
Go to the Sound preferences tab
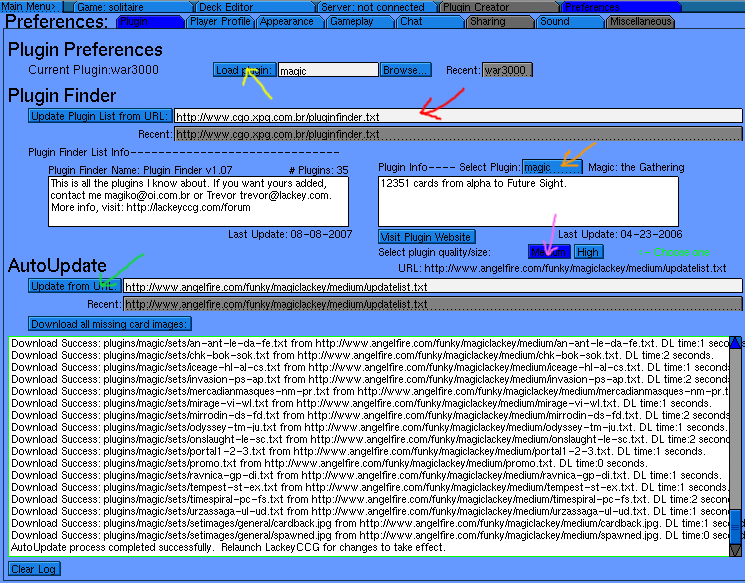(x=565, y=21)
